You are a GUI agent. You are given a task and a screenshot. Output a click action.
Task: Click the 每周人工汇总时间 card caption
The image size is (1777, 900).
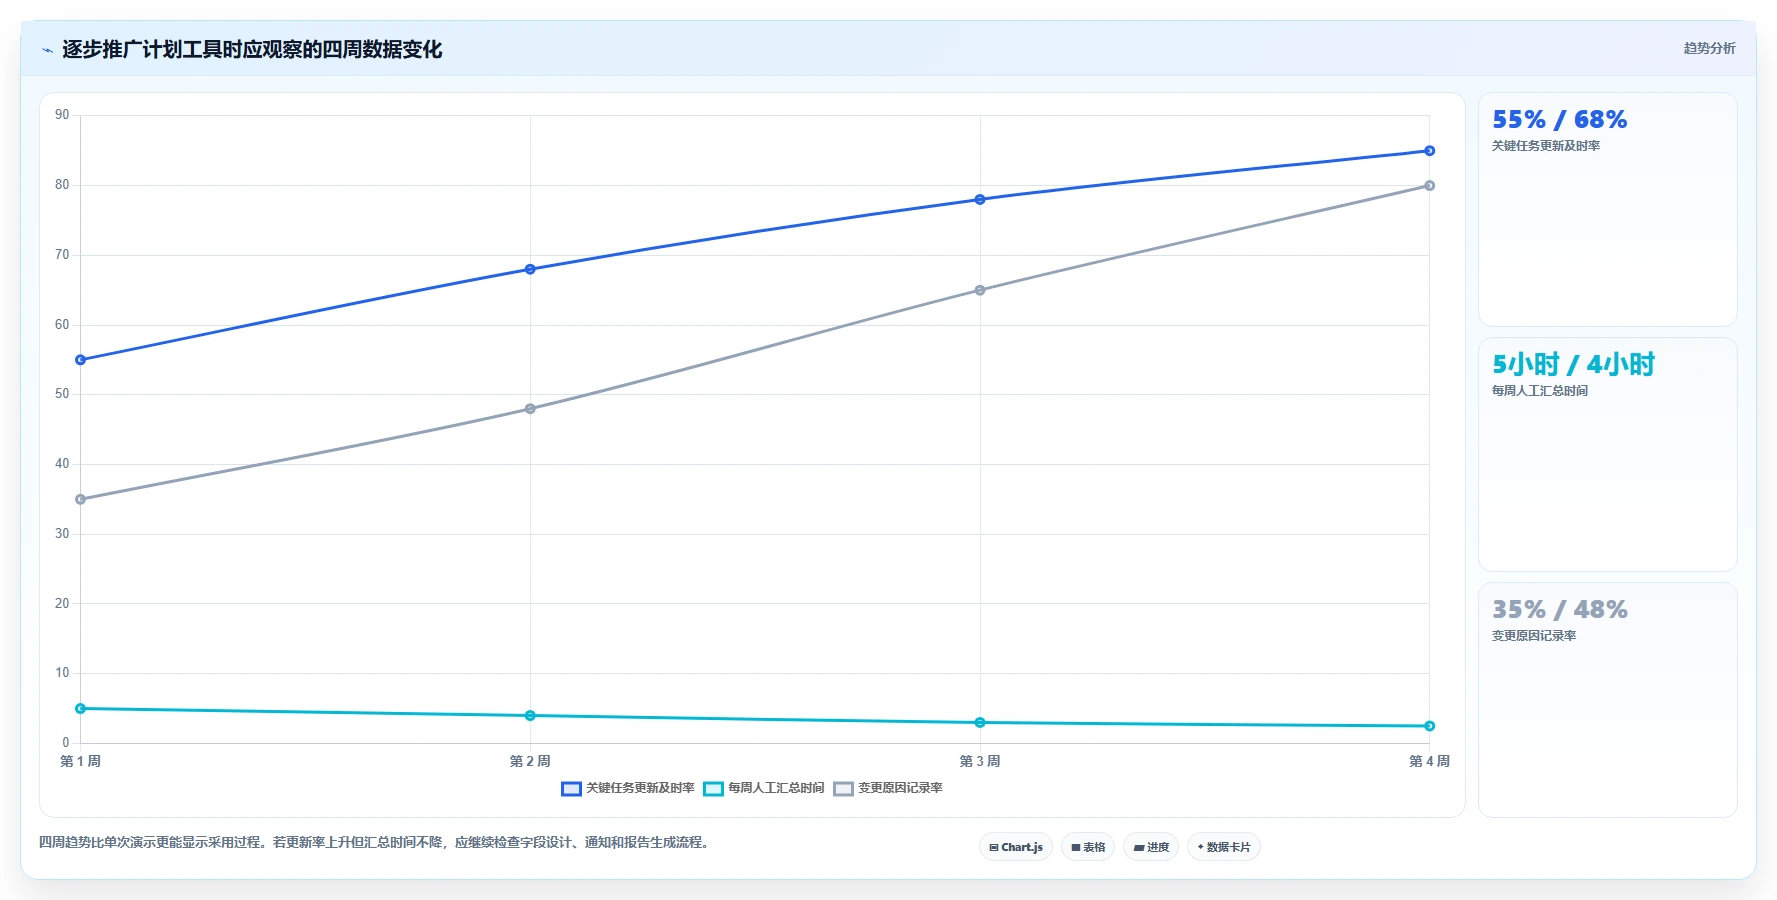click(1540, 391)
